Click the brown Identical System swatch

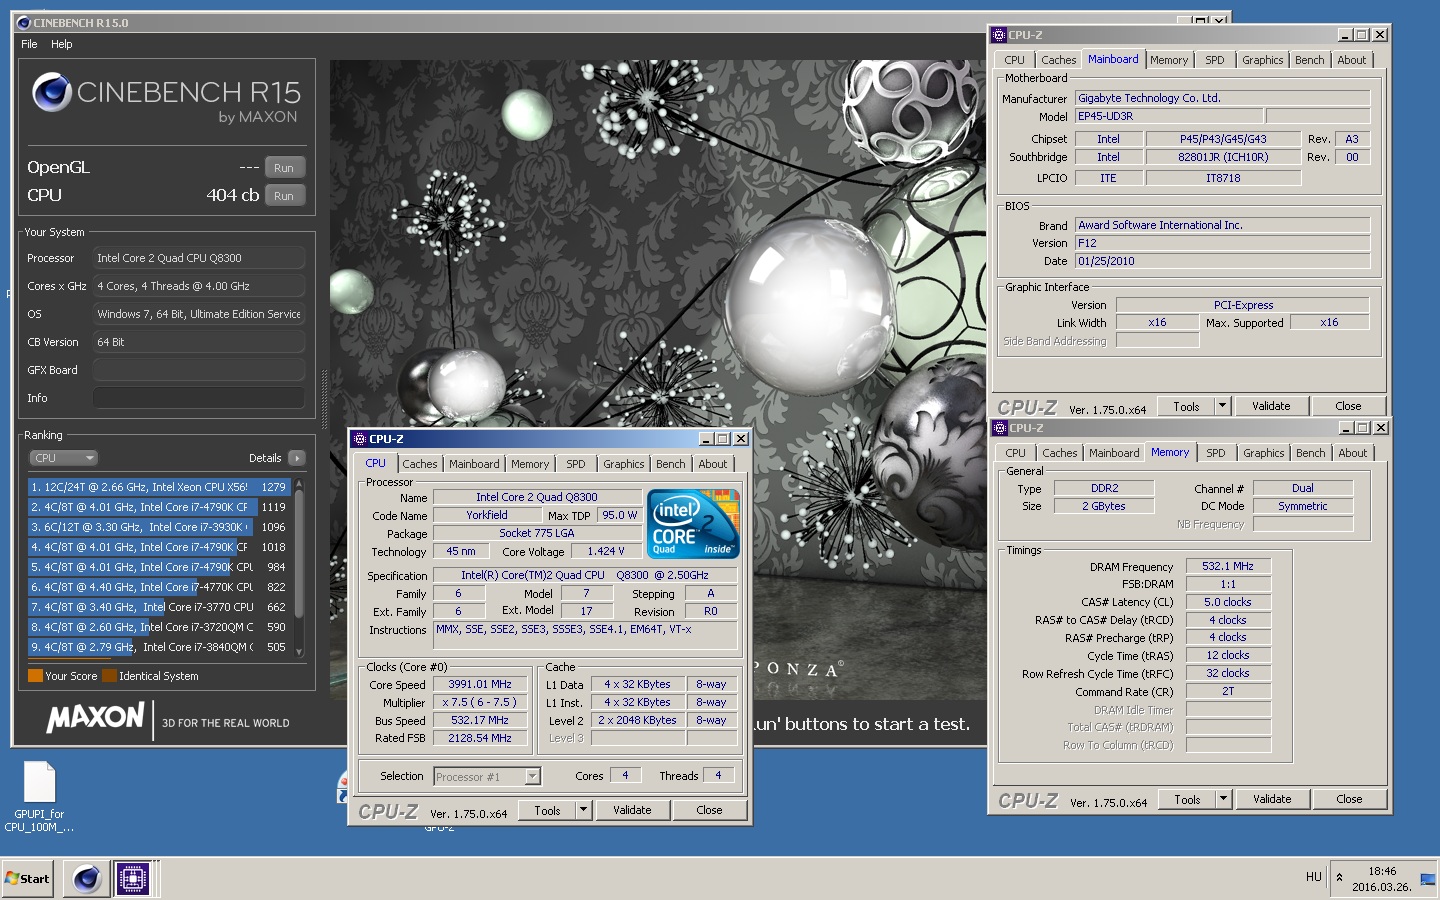(x=109, y=676)
